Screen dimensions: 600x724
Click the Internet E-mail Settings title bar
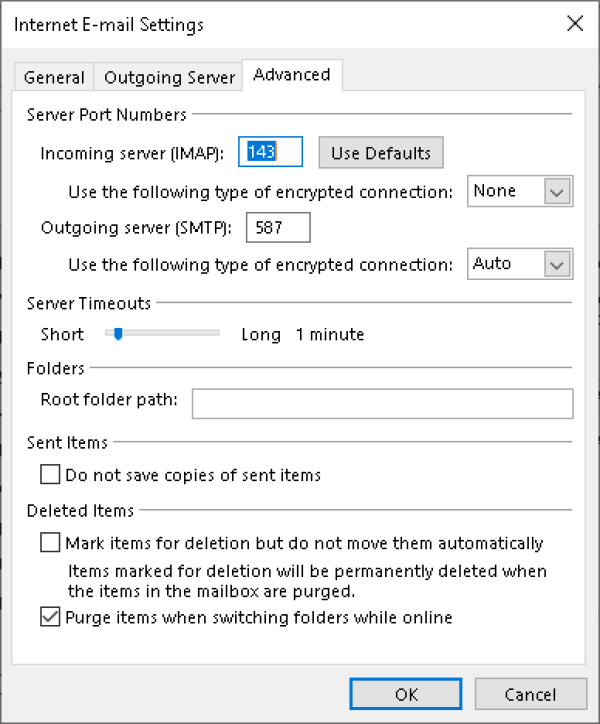coord(250,24)
